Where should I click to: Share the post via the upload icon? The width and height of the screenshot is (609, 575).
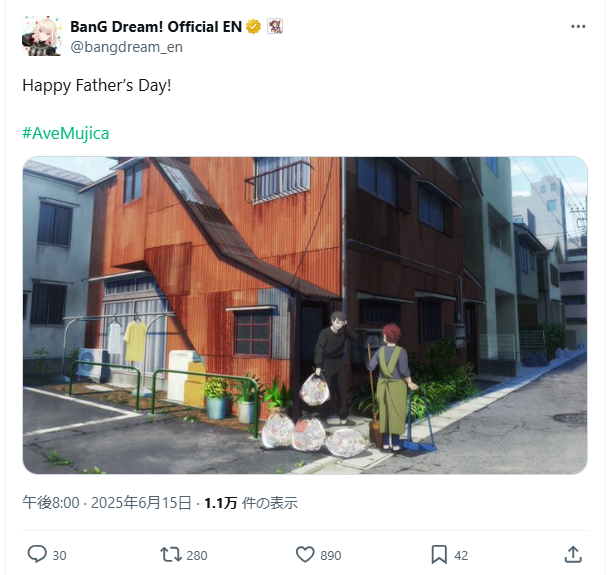(573, 554)
